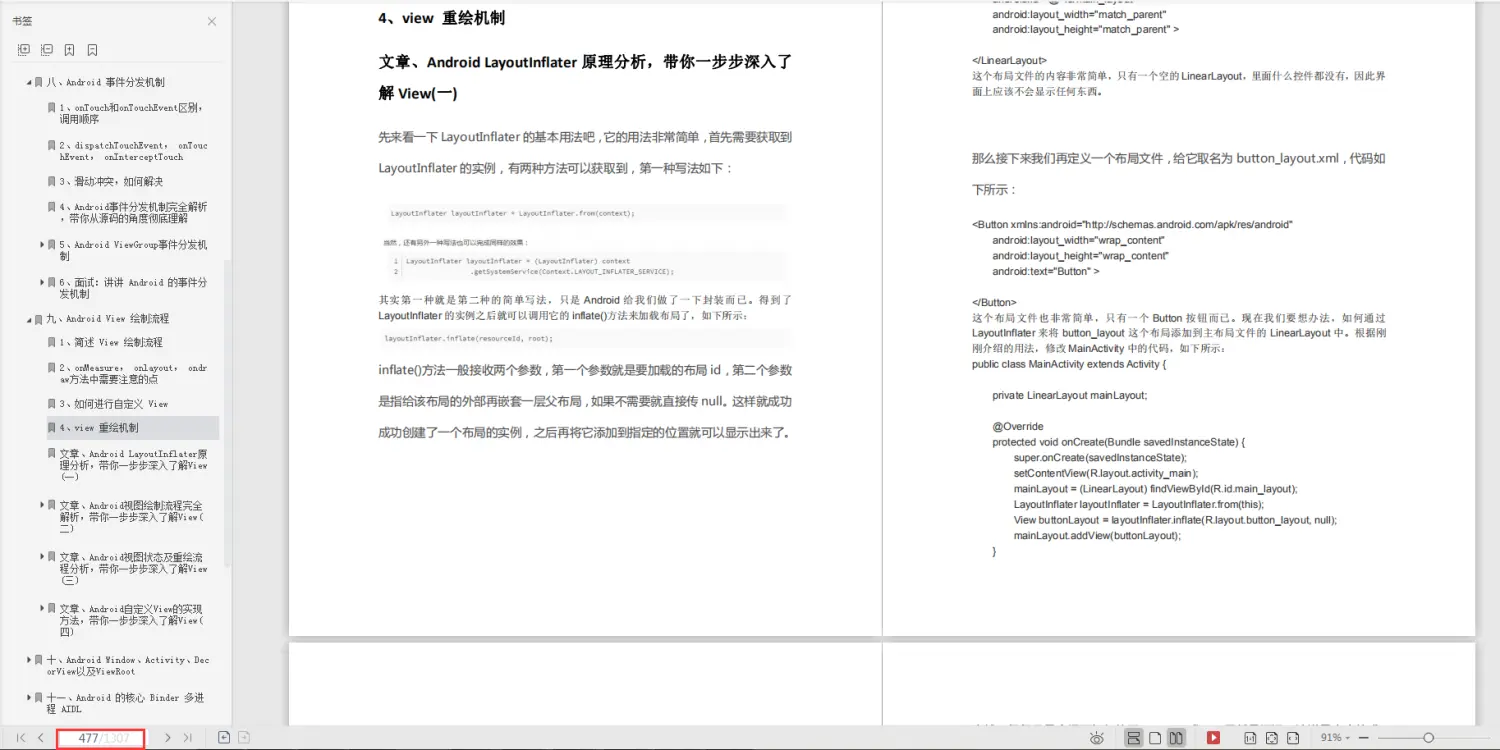Click text public class MainActivity extends Activity
The width and height of the screenshot is (1500, 750).
tap(1069, 364)
